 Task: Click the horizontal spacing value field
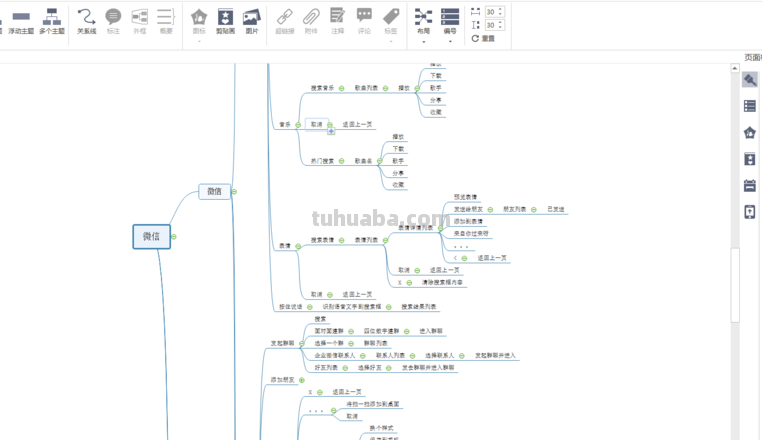tap(491, 12)
